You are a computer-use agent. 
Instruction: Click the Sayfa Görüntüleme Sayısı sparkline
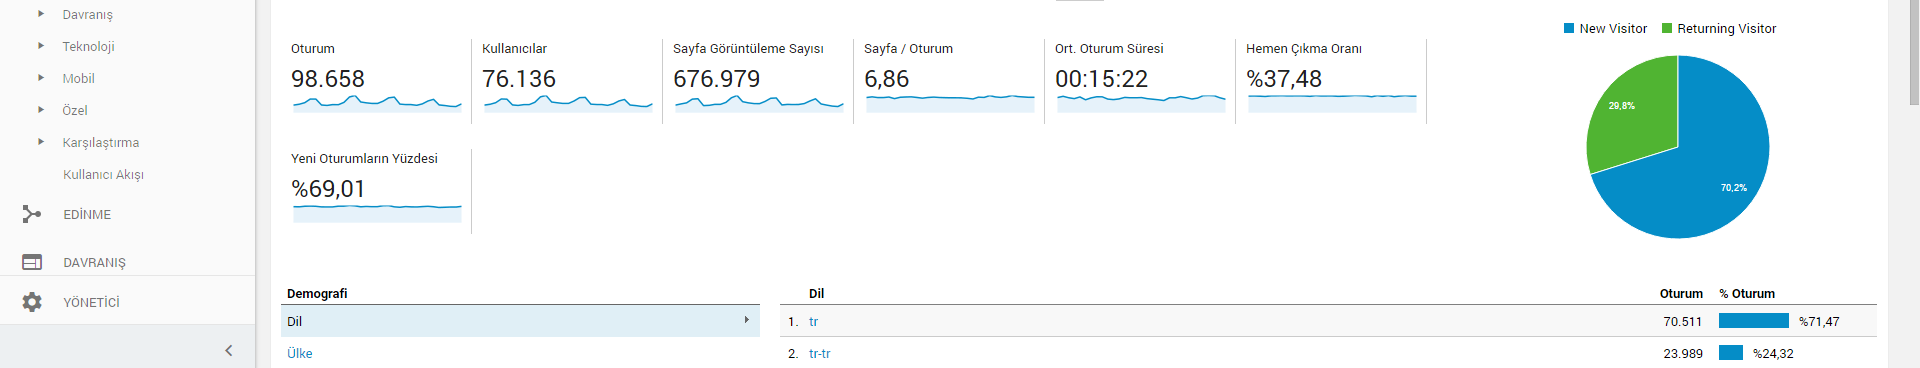759,103
